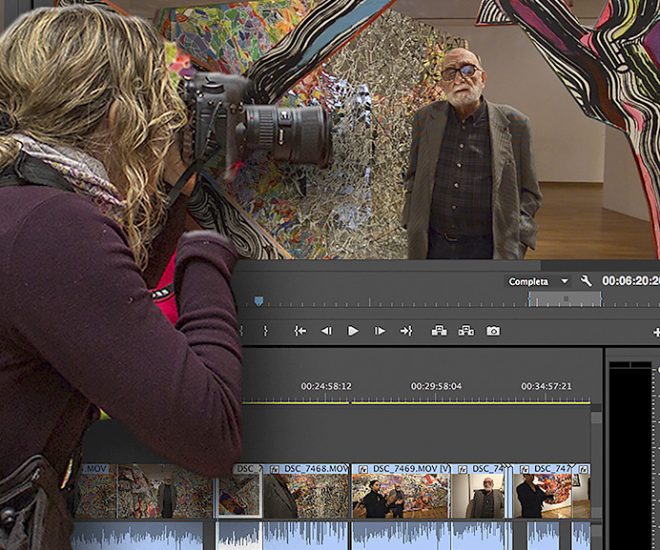Click the right handle of the monitor zoom bar
This screenshot has height=550, width=660.
click(x=601, y=299)
